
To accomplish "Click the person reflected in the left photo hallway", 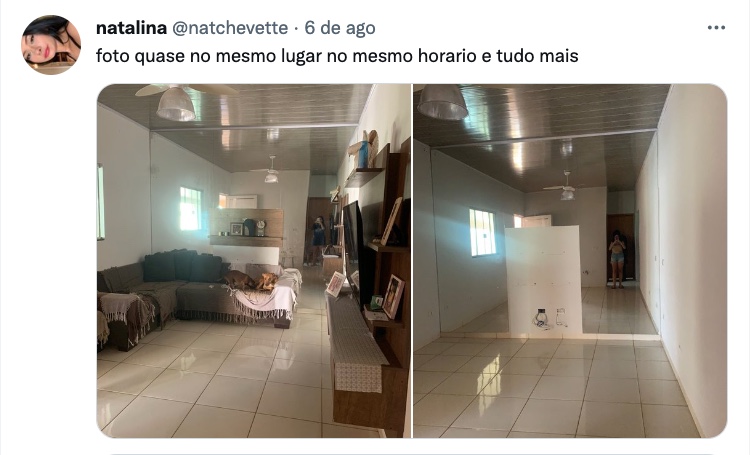I will click(318, 240).
